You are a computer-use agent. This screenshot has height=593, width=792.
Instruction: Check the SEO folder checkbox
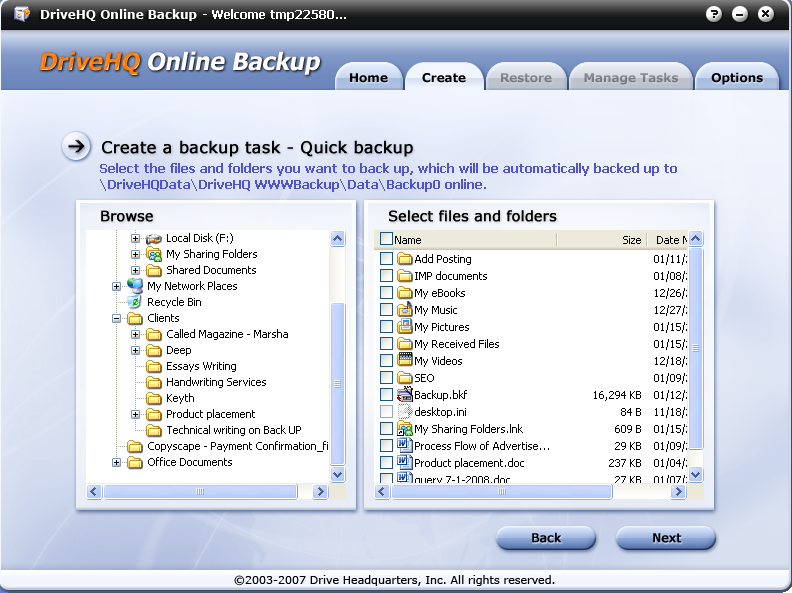point(386,378)
